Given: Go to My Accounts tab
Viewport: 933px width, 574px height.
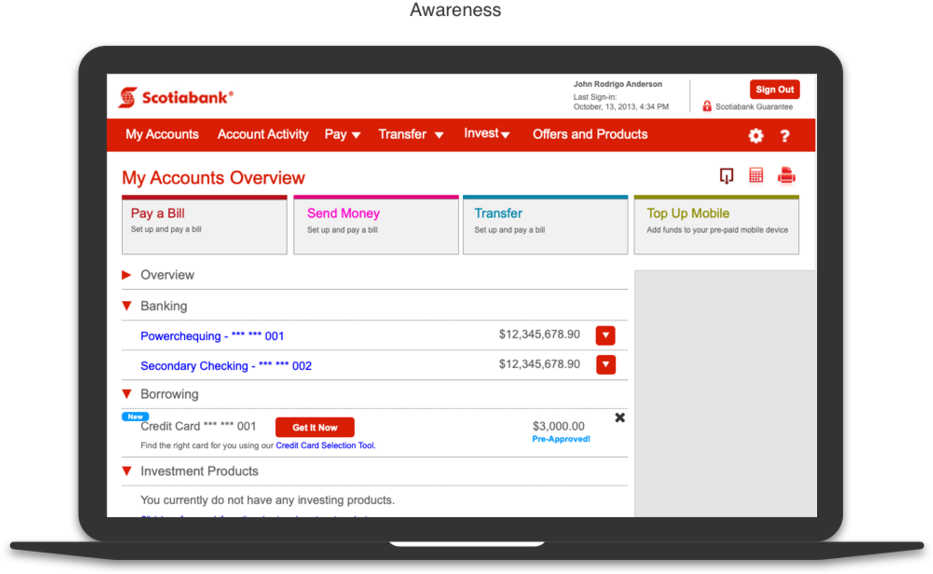Looking at the screenshot, I should (162, 134).
